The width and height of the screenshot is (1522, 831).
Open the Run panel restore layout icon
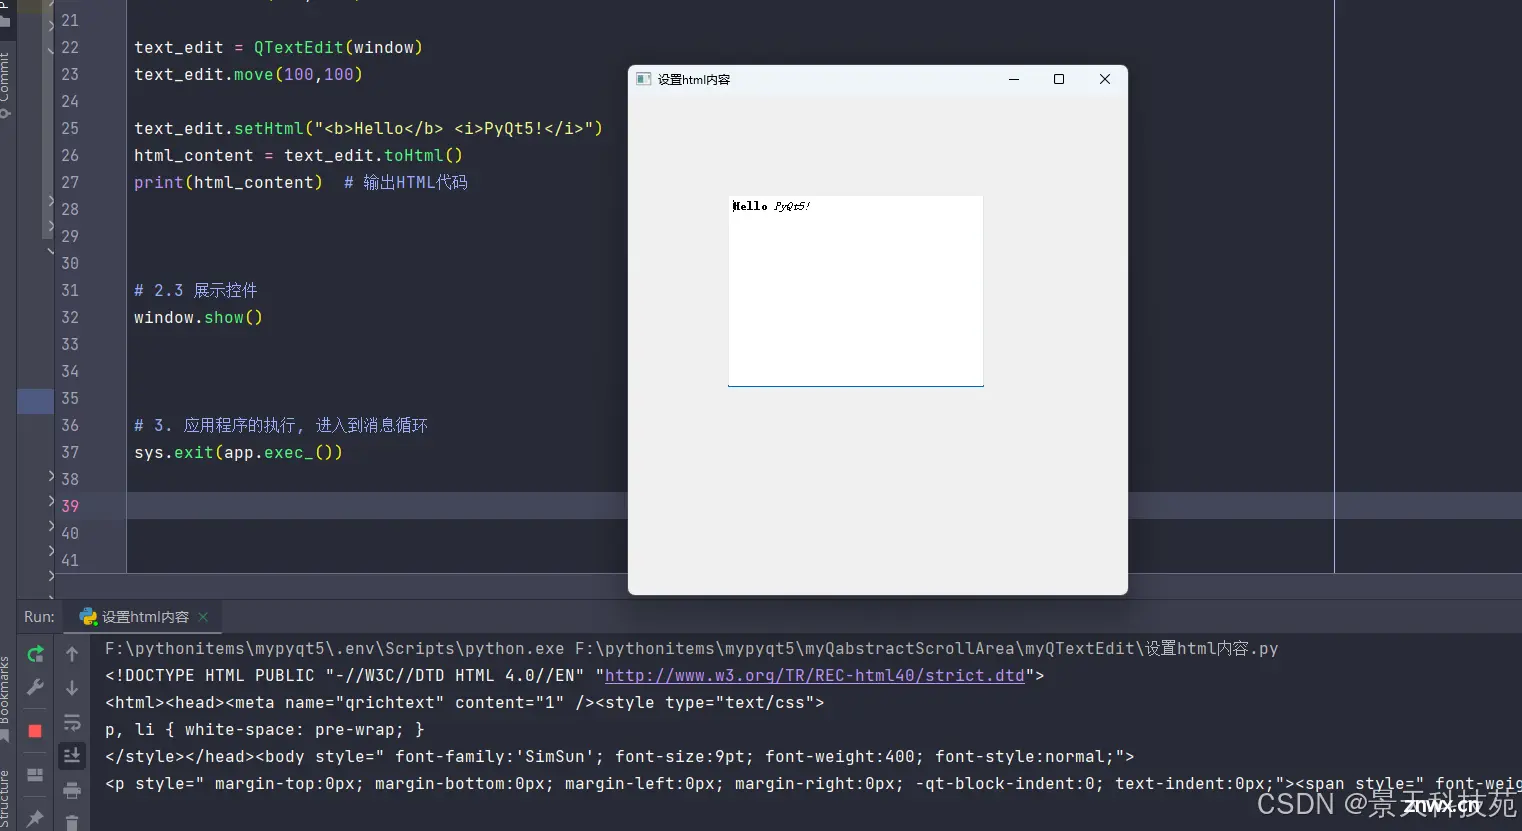35,775
